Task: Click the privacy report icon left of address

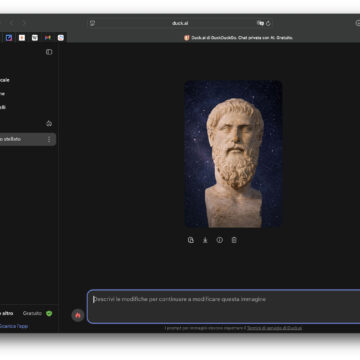Action: 92,23
